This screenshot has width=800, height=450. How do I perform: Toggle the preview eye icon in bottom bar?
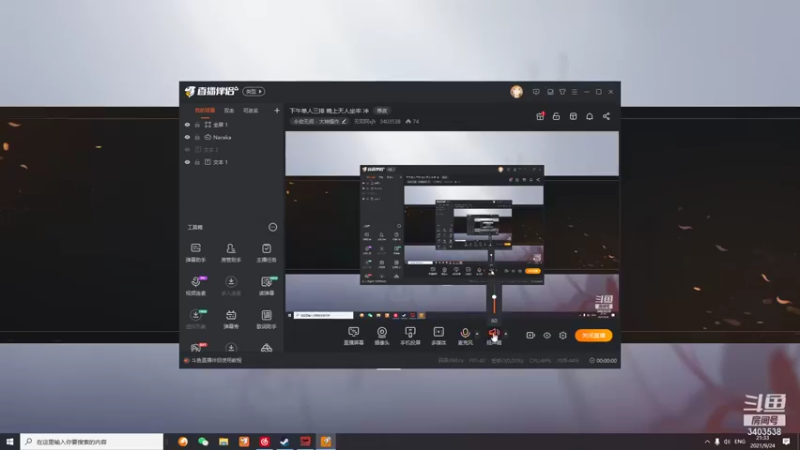(x=547, y=335)
